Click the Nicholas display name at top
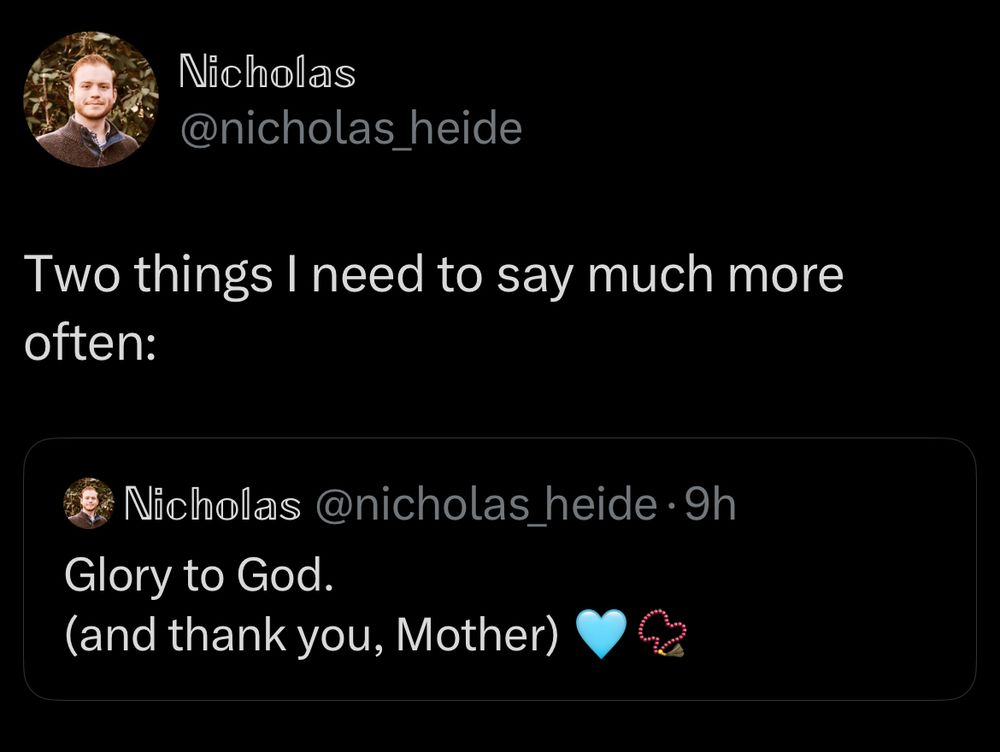The image size is (1000, 752). [x=267, y=72]
